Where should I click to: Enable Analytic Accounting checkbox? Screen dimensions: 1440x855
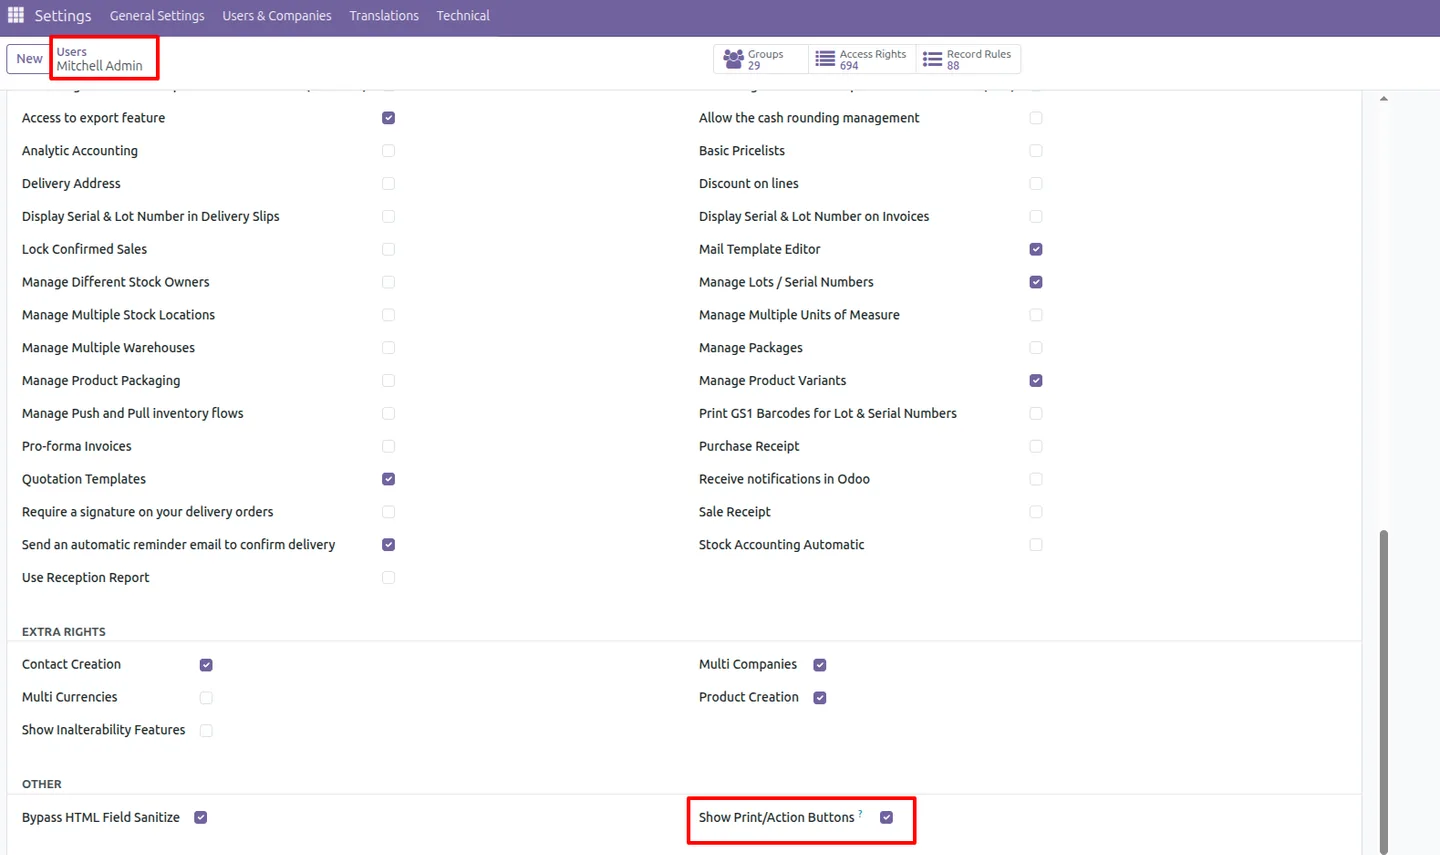[388, 151]
